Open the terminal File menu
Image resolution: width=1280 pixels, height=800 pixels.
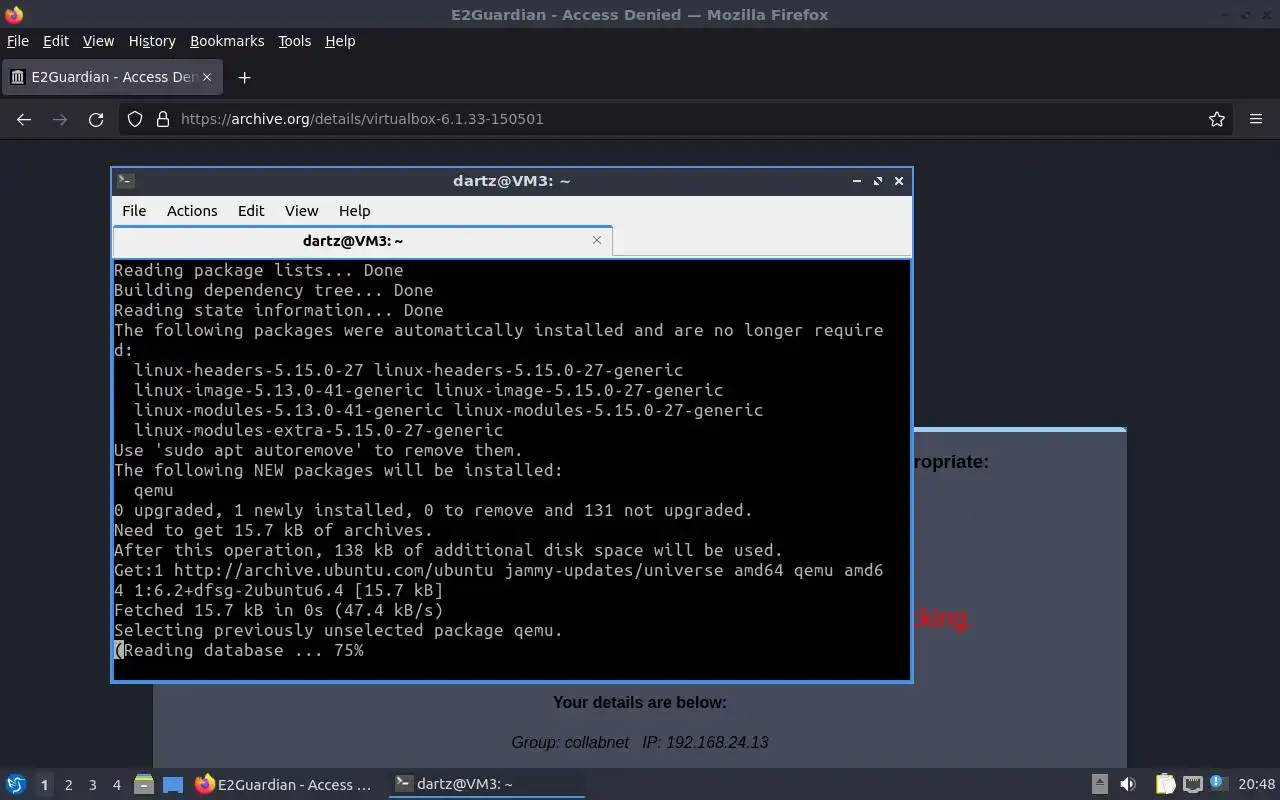tap(134, 211)
